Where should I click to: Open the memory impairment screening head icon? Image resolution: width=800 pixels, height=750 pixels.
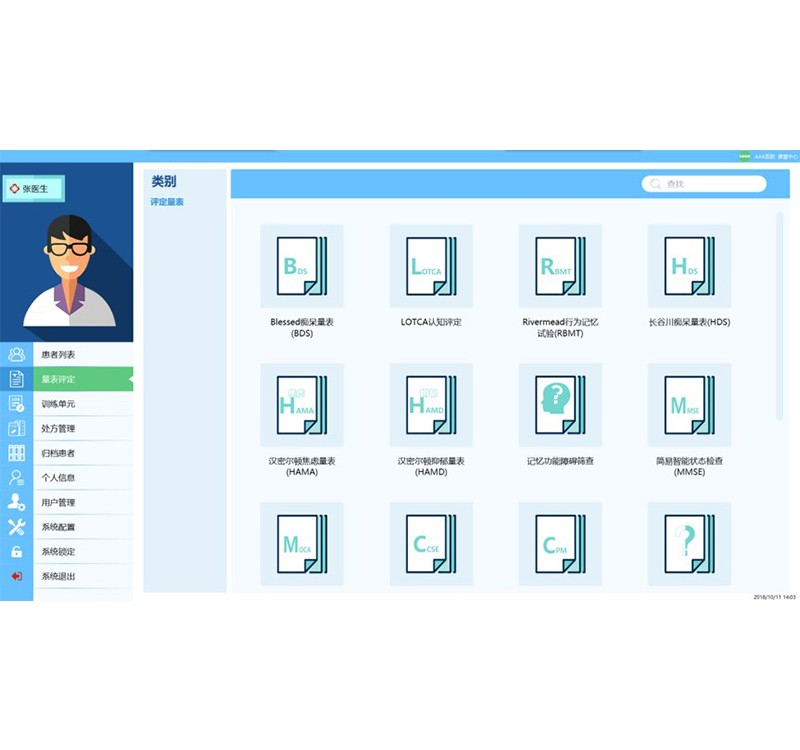click(x=560, y=404)
